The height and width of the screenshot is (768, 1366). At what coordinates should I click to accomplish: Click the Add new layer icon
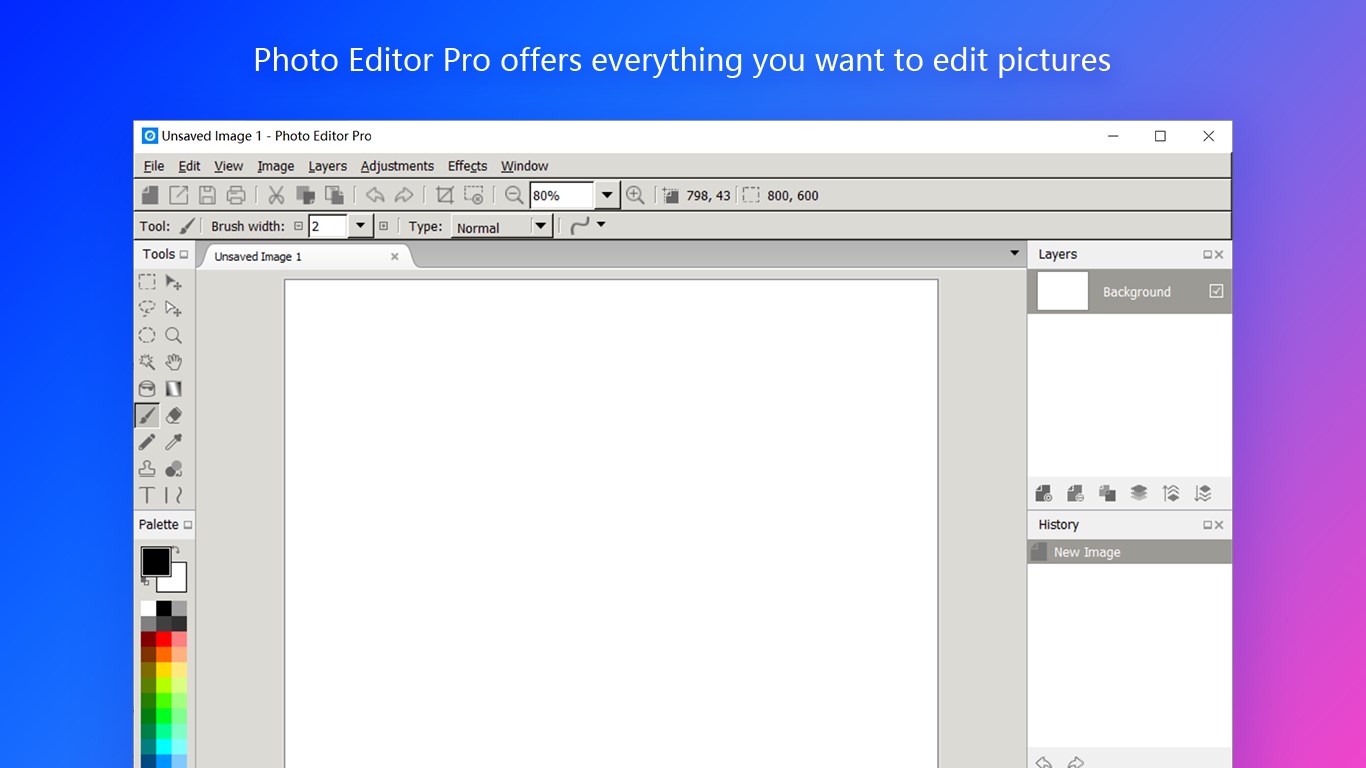click(1044, 493)
